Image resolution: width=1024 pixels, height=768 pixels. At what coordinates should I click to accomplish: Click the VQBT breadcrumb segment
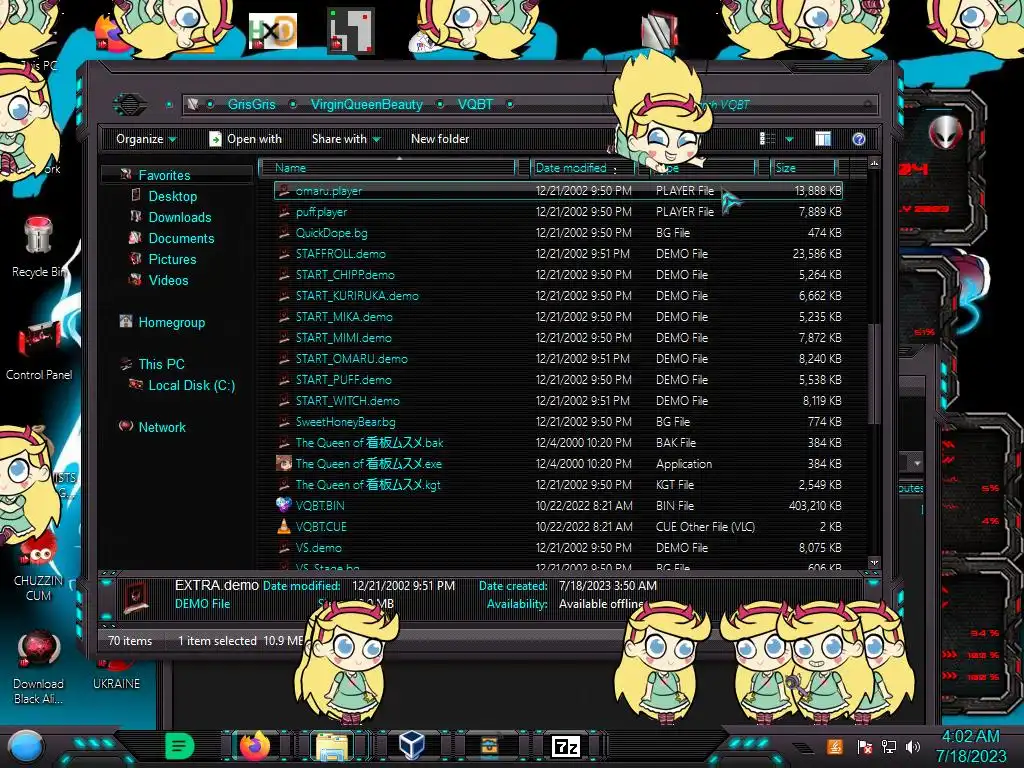(x=475, y=104)
